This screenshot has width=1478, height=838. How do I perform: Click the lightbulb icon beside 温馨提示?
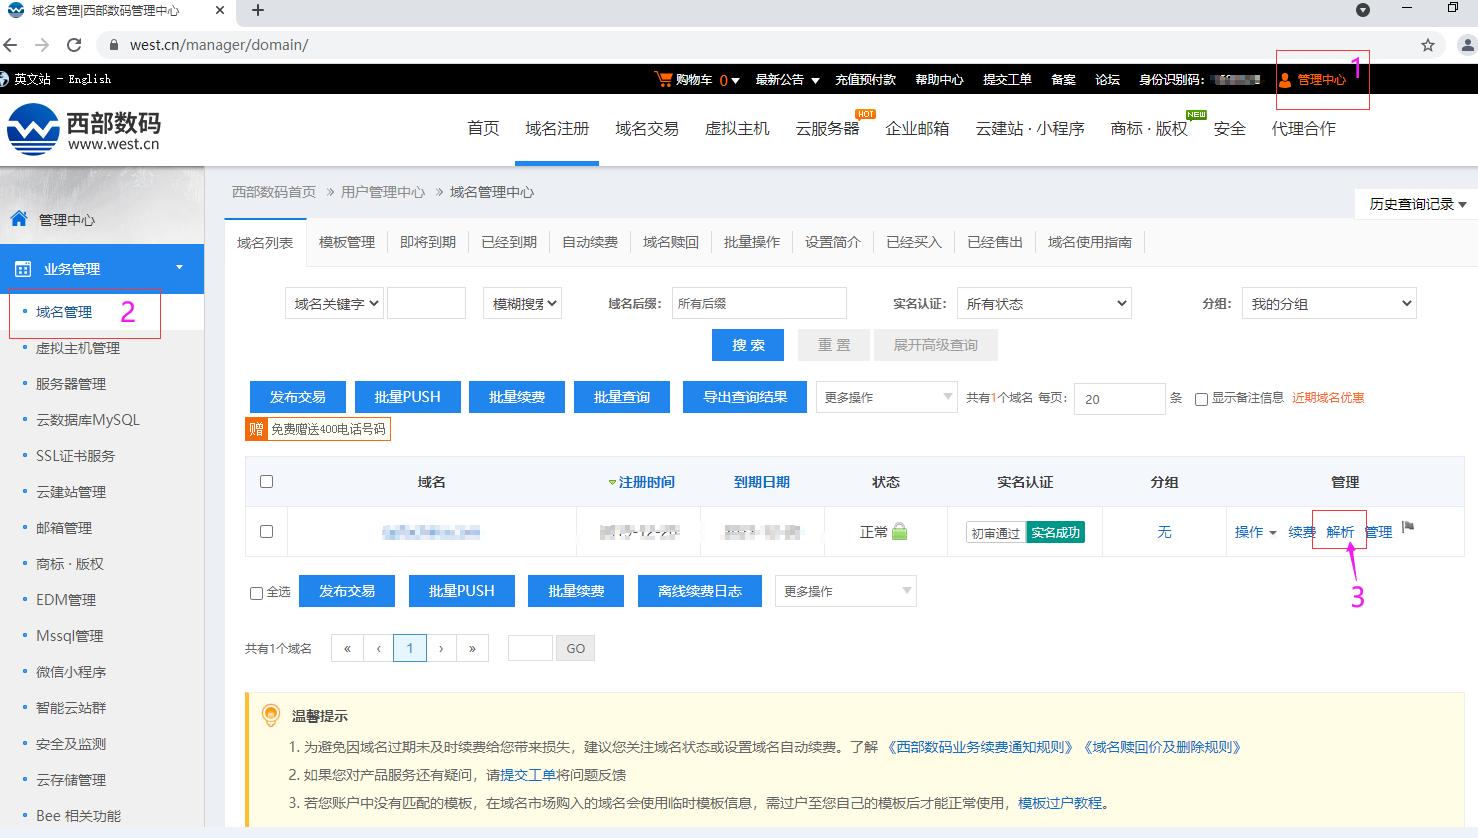pos(270,715)
